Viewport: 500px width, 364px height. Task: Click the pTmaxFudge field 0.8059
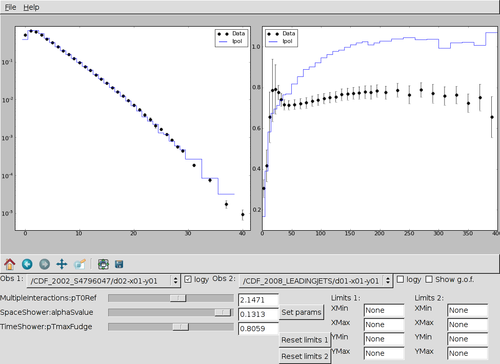[258, 329]
